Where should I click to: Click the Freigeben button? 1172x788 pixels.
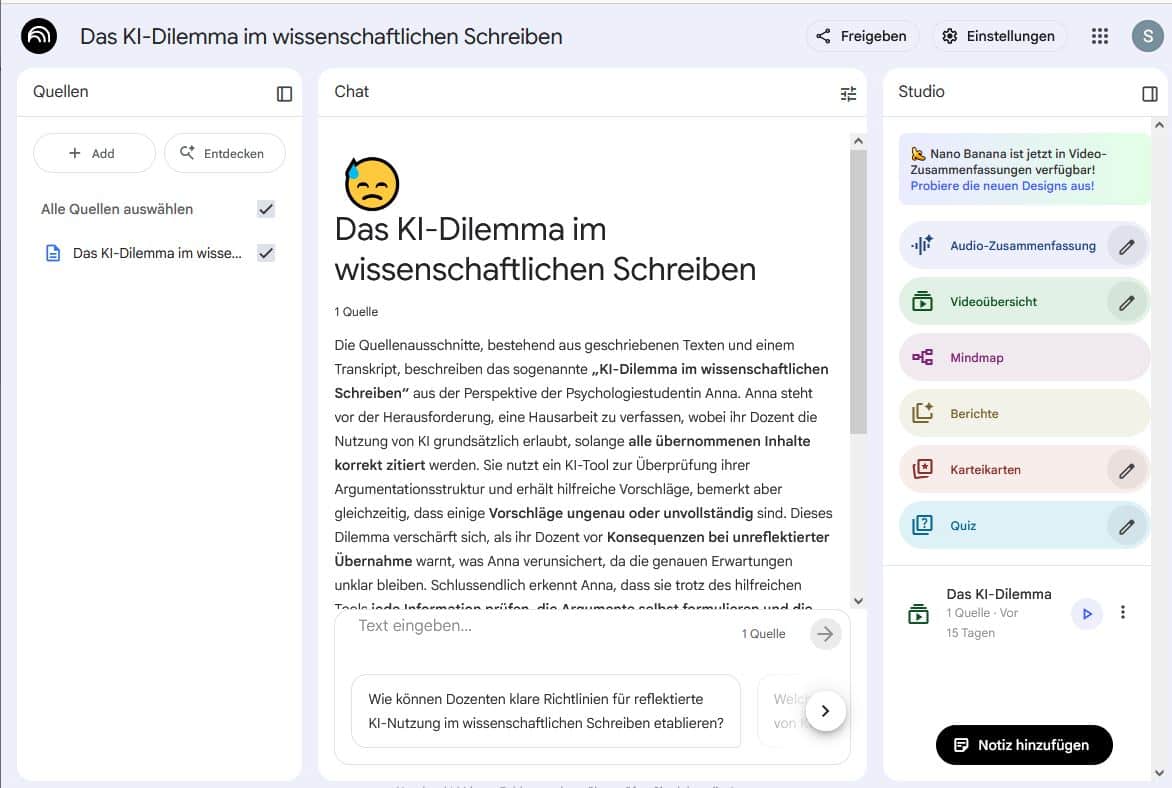coord(862,36)
